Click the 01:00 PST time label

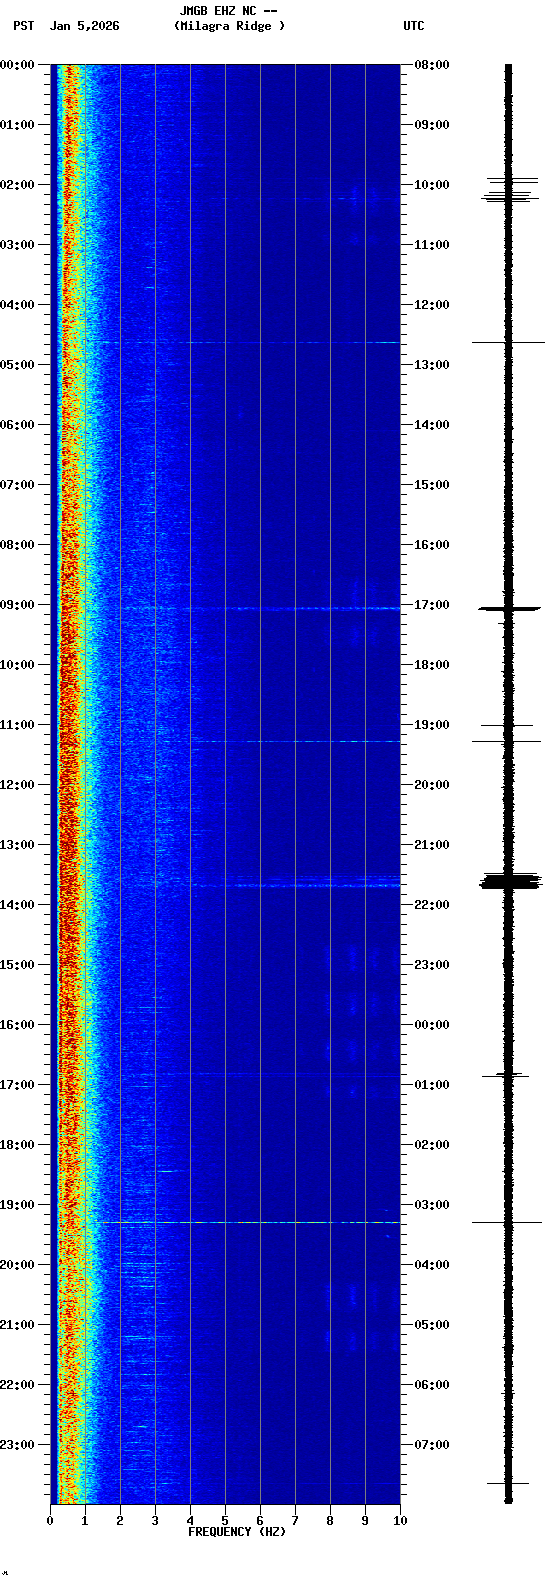tap(18, 125)
